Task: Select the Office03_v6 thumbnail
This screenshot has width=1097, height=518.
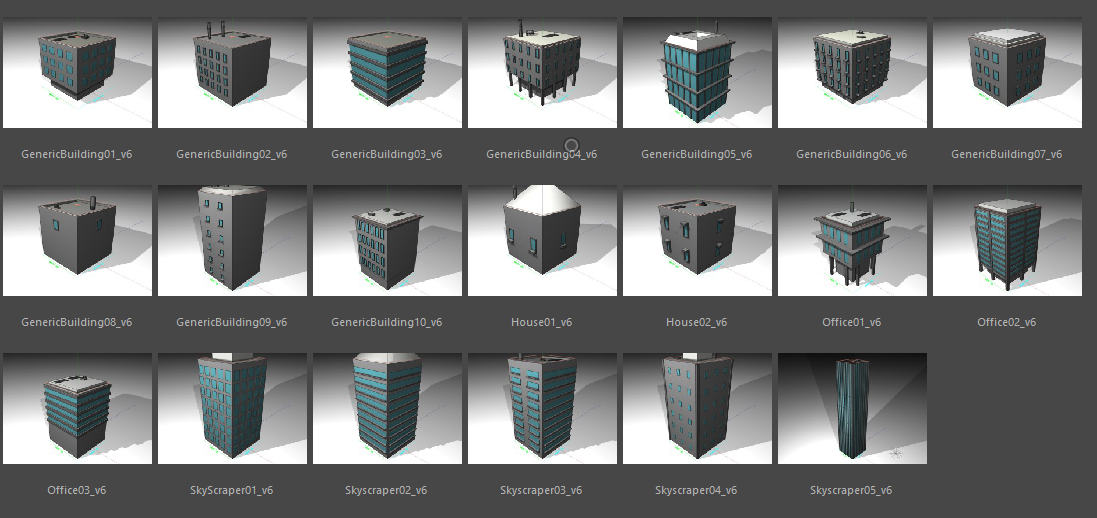Action: pyautogui.click(x=77, y=408)
